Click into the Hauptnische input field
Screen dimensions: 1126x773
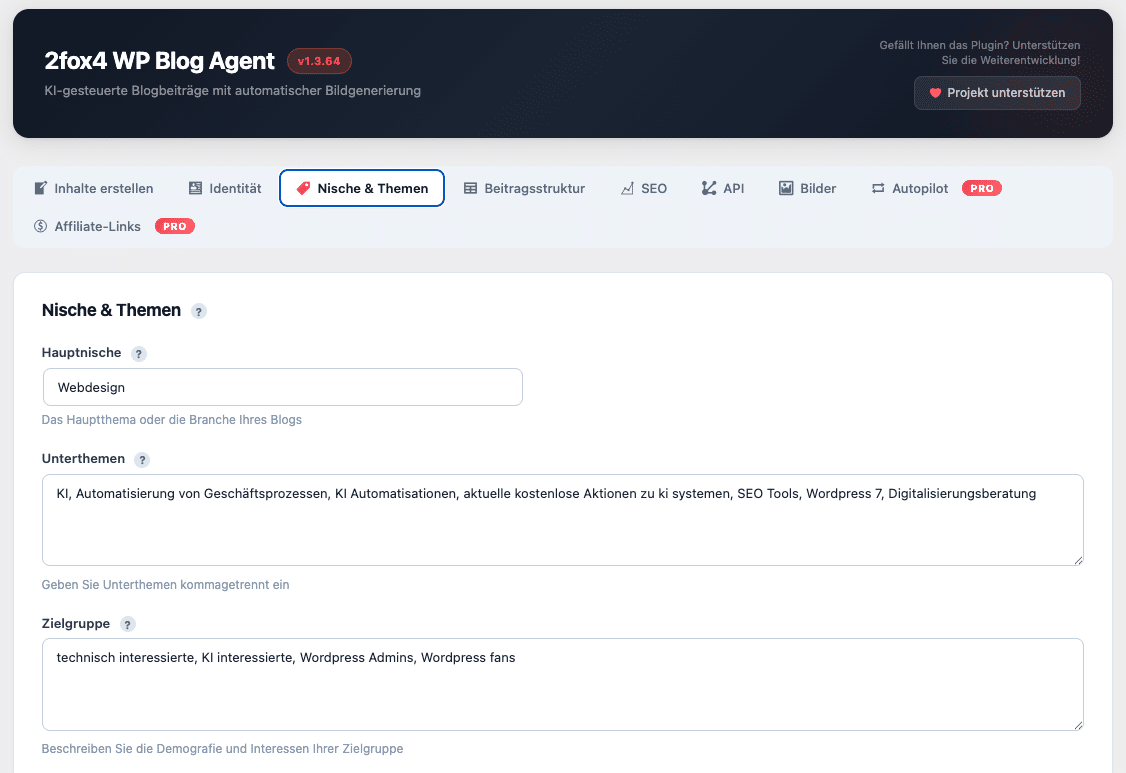point(282,387)
